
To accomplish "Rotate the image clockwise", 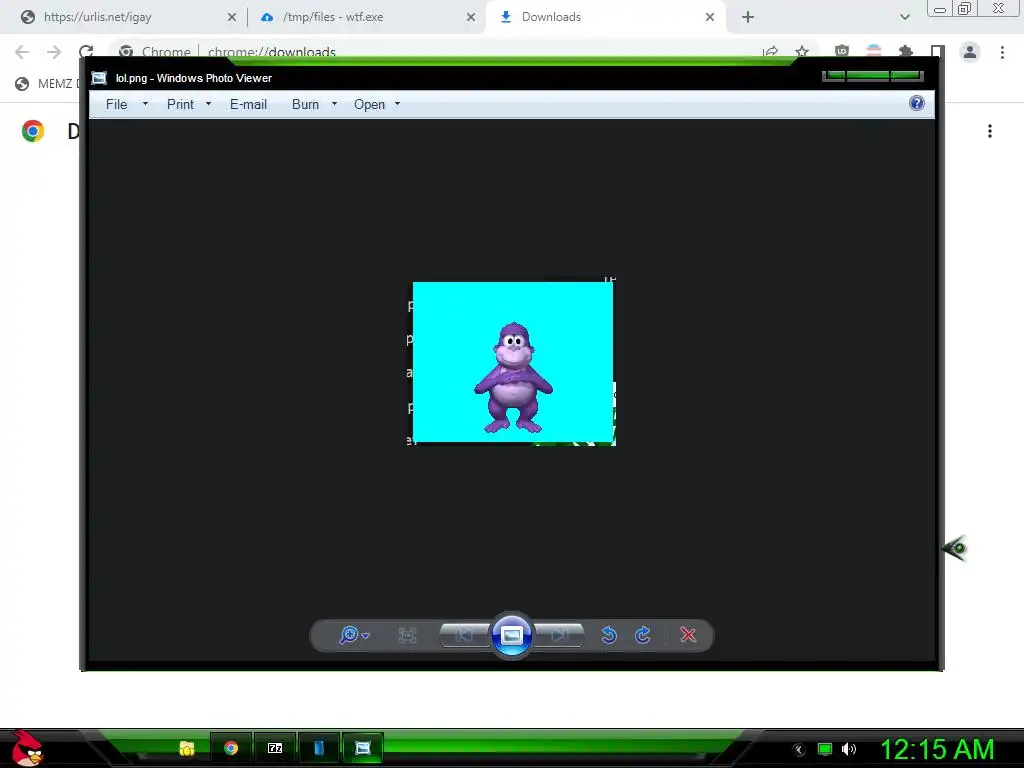I will (x=643, y=635).
